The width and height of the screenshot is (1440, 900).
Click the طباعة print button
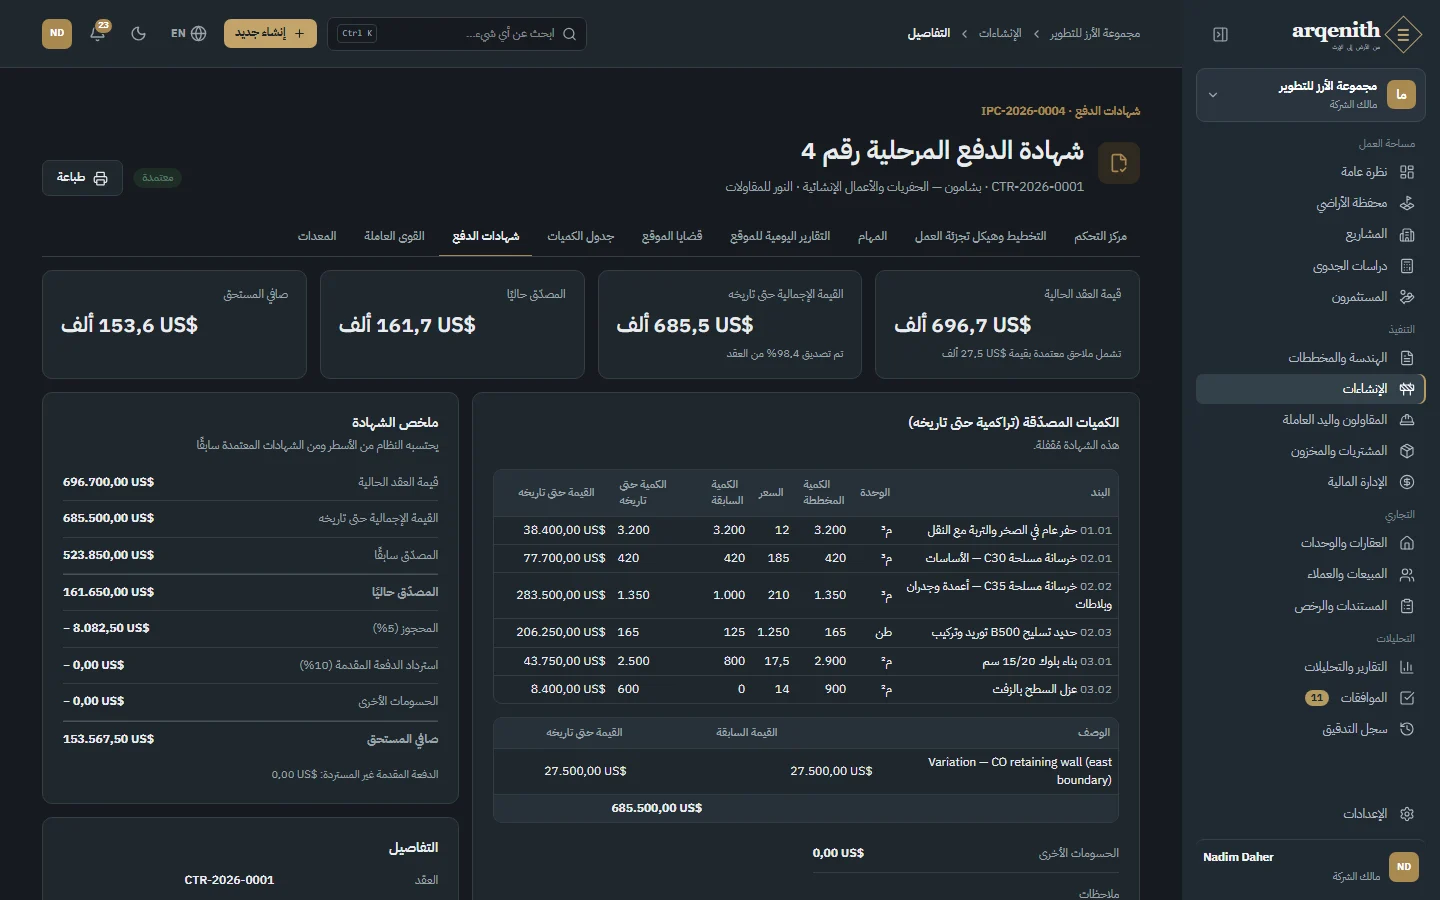tap(82, 178)
